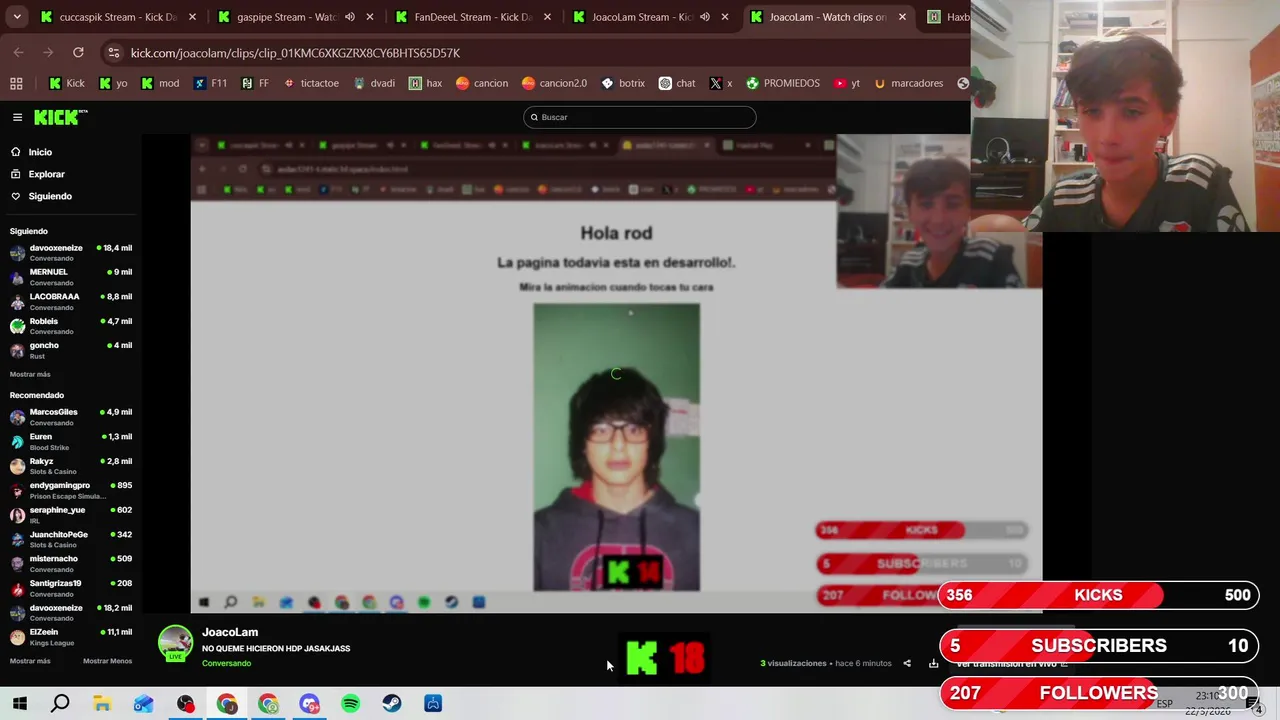Open Euren recommended channel
Image resolution: width=1280 pixels, height=720 pixels.
click(71, 441)
